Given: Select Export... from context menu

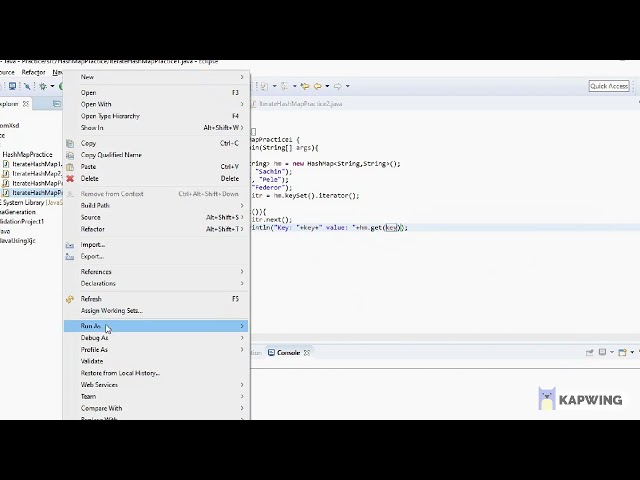Looking at the screenshot, I should 156,257.
